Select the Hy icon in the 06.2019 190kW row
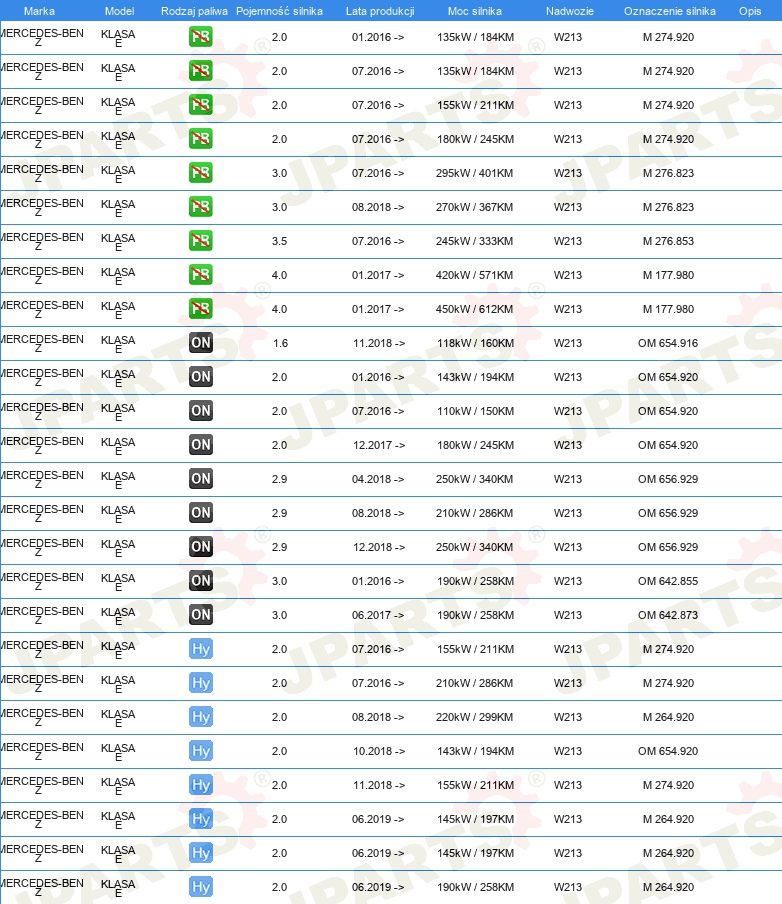 pos(201,887)
